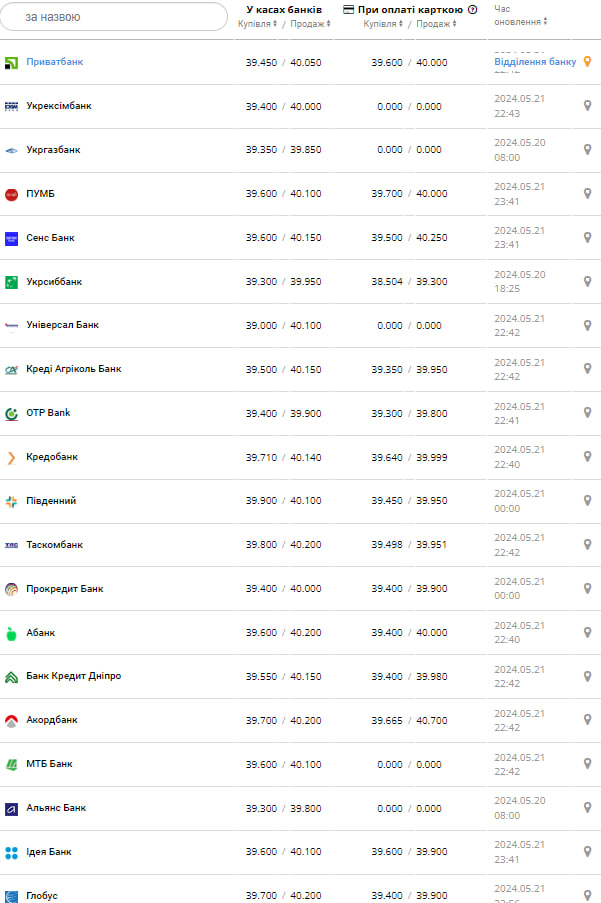Screen dimensions: 601x903
Task: Open location pin for Акордбанк
Action: pos(587,720)
